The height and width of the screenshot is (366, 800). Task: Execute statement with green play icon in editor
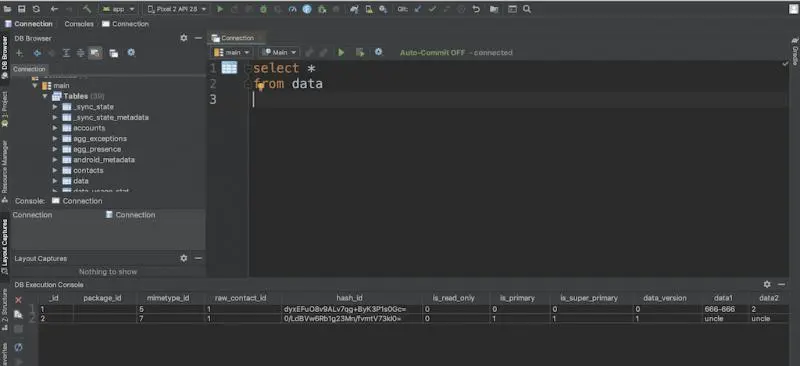point(341,53)
